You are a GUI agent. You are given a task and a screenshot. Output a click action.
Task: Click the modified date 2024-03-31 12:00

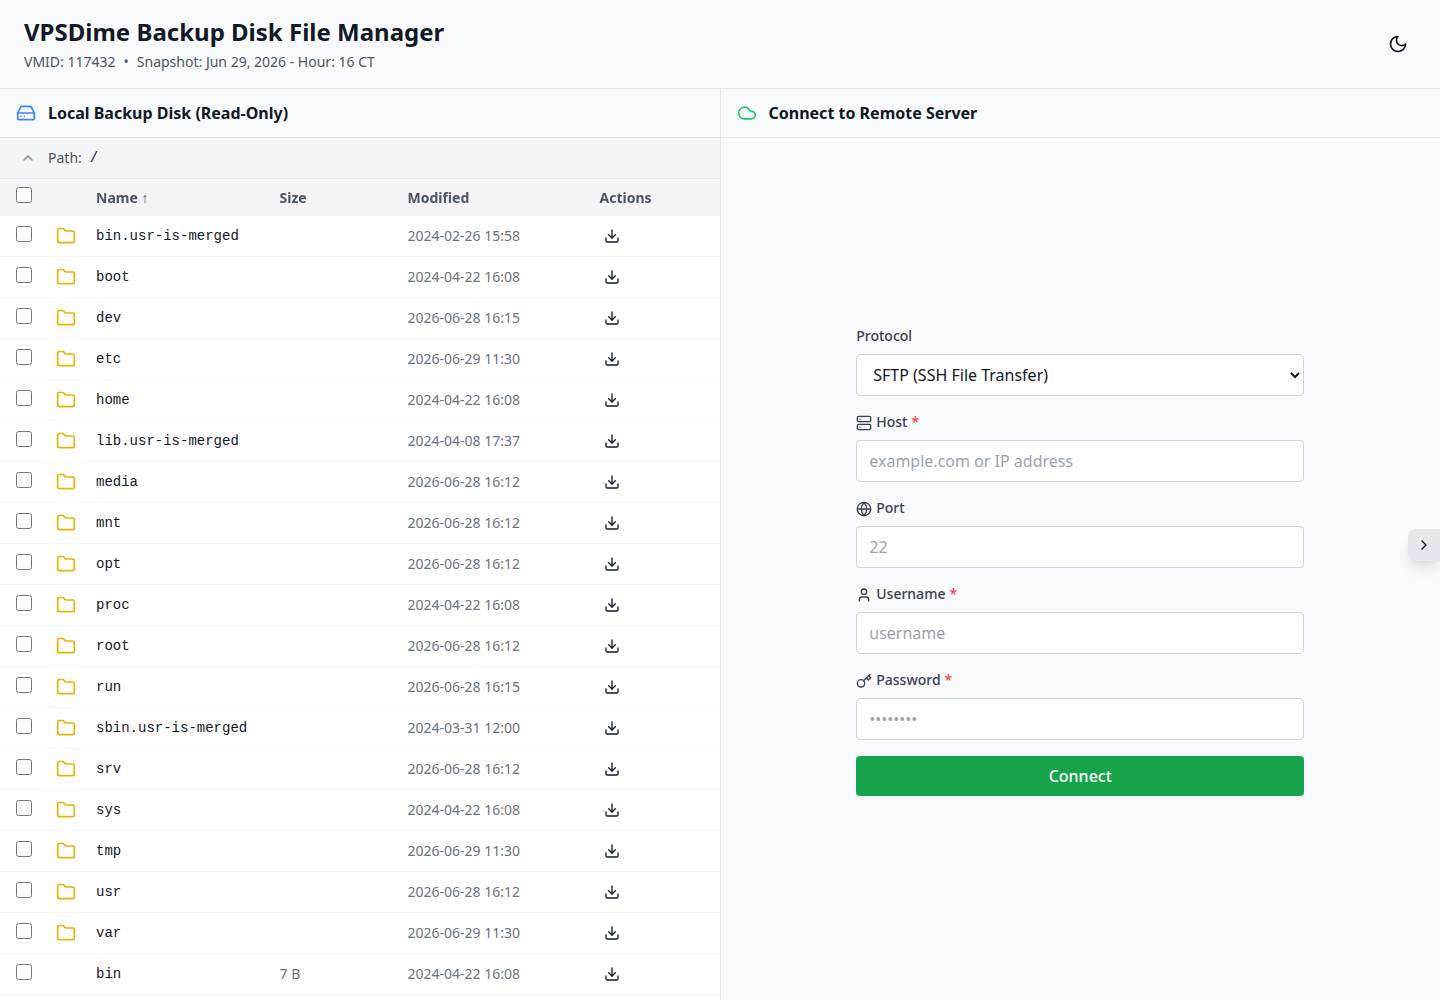pyautogui.click(x=463, y=728)
